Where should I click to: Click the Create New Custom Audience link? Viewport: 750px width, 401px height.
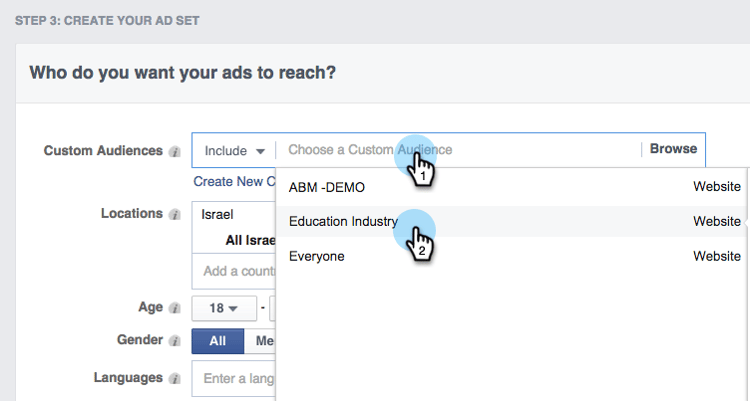(x=234, y=181)
